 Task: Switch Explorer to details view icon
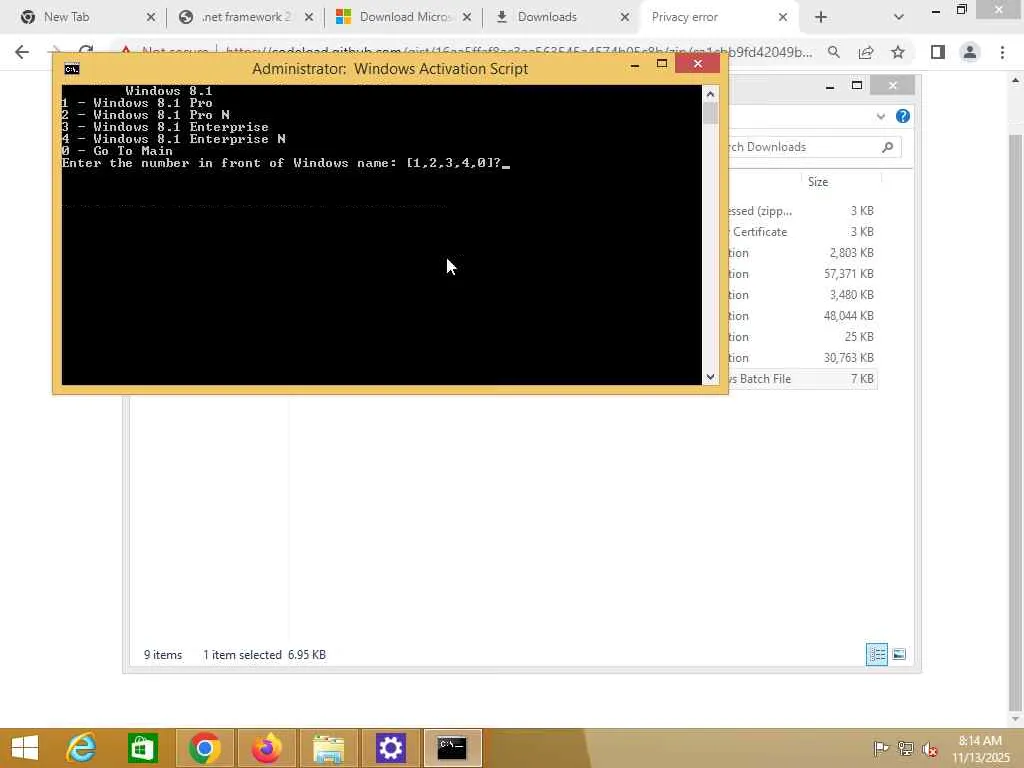tap(877, 654)
